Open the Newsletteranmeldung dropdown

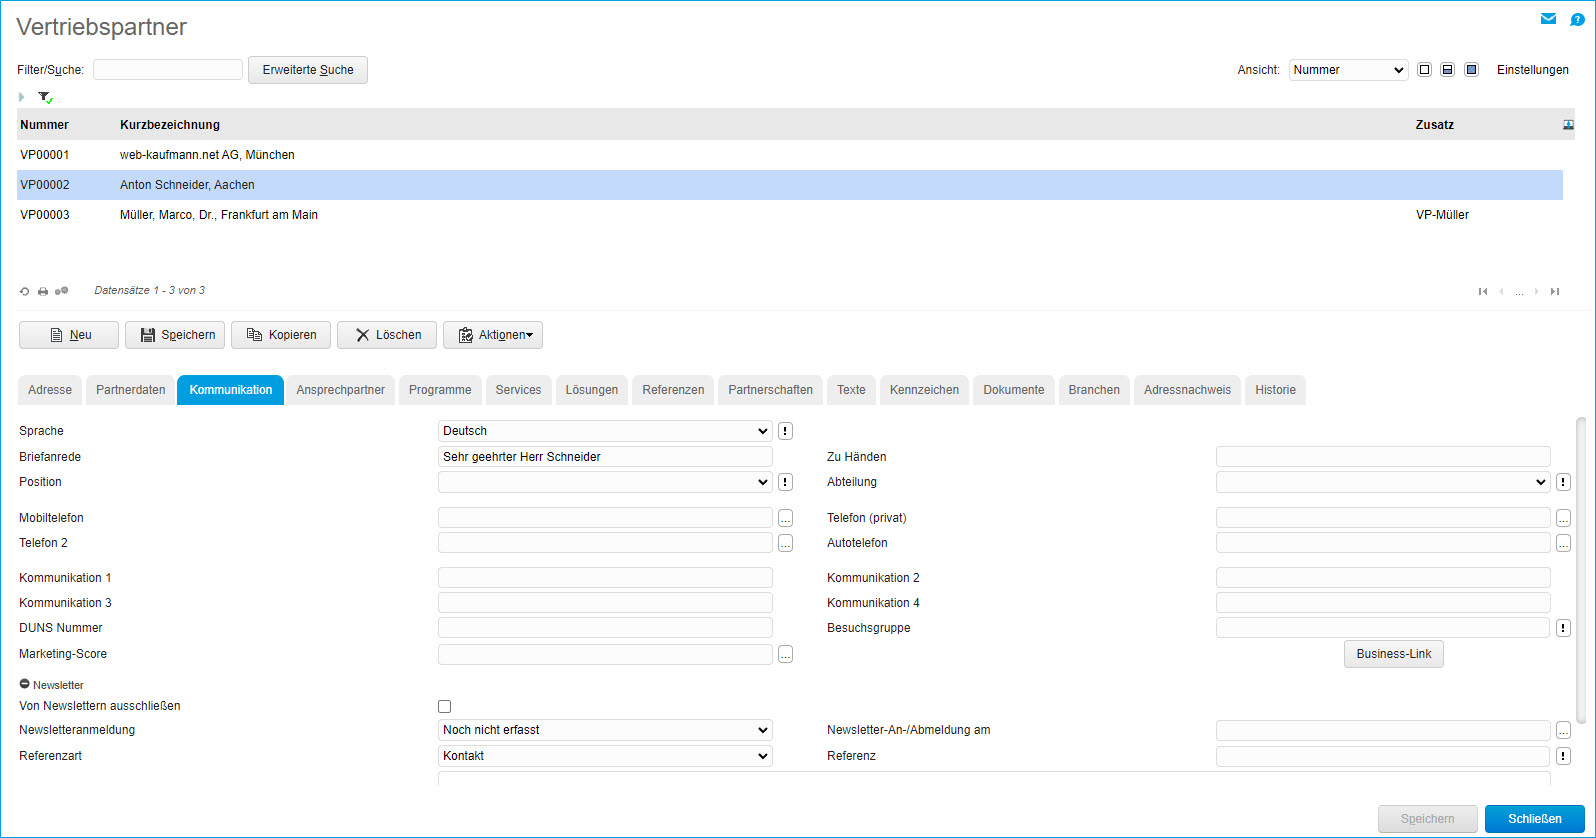pos(605,730)
